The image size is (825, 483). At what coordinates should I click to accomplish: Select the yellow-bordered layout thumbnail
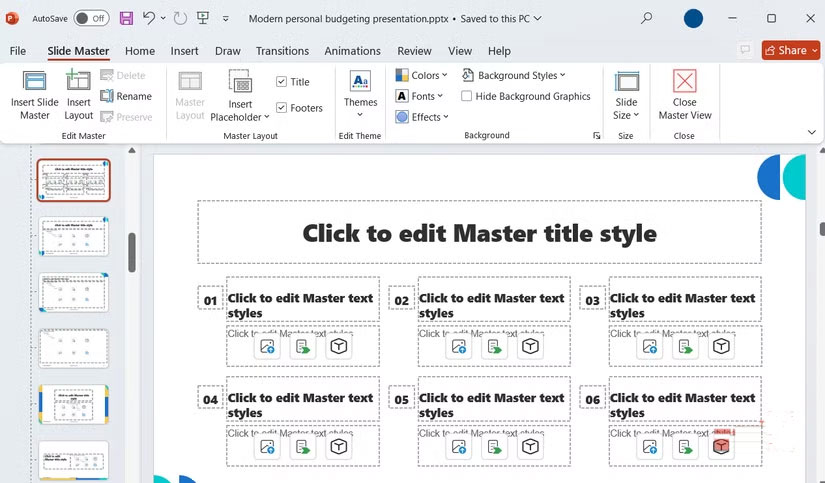[x=73, y=404]
